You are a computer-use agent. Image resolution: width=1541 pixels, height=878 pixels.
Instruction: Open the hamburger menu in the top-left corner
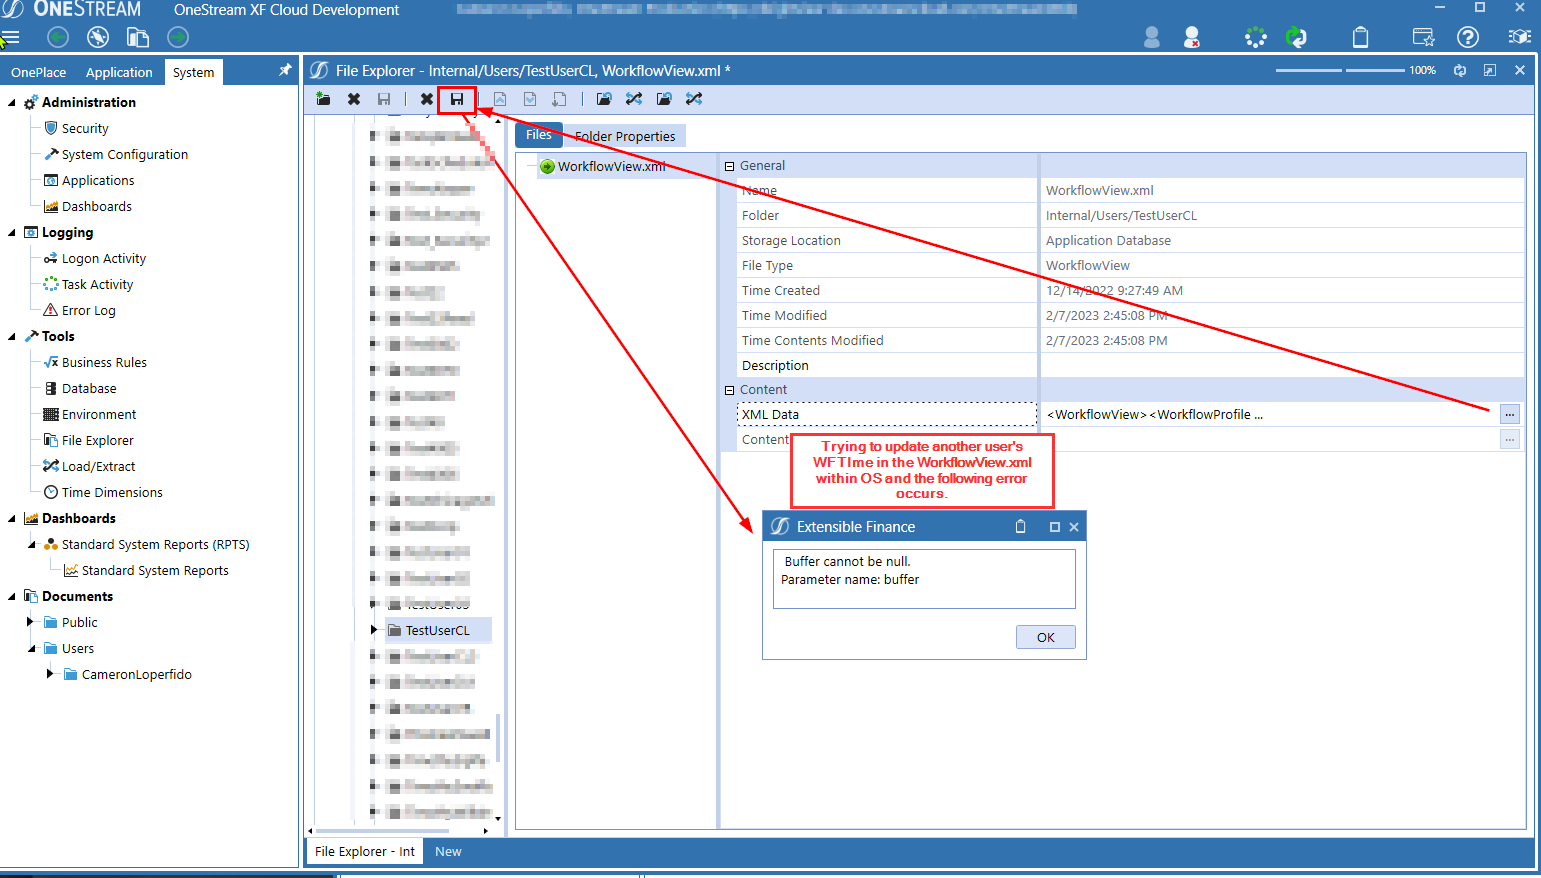click(13, 36)
